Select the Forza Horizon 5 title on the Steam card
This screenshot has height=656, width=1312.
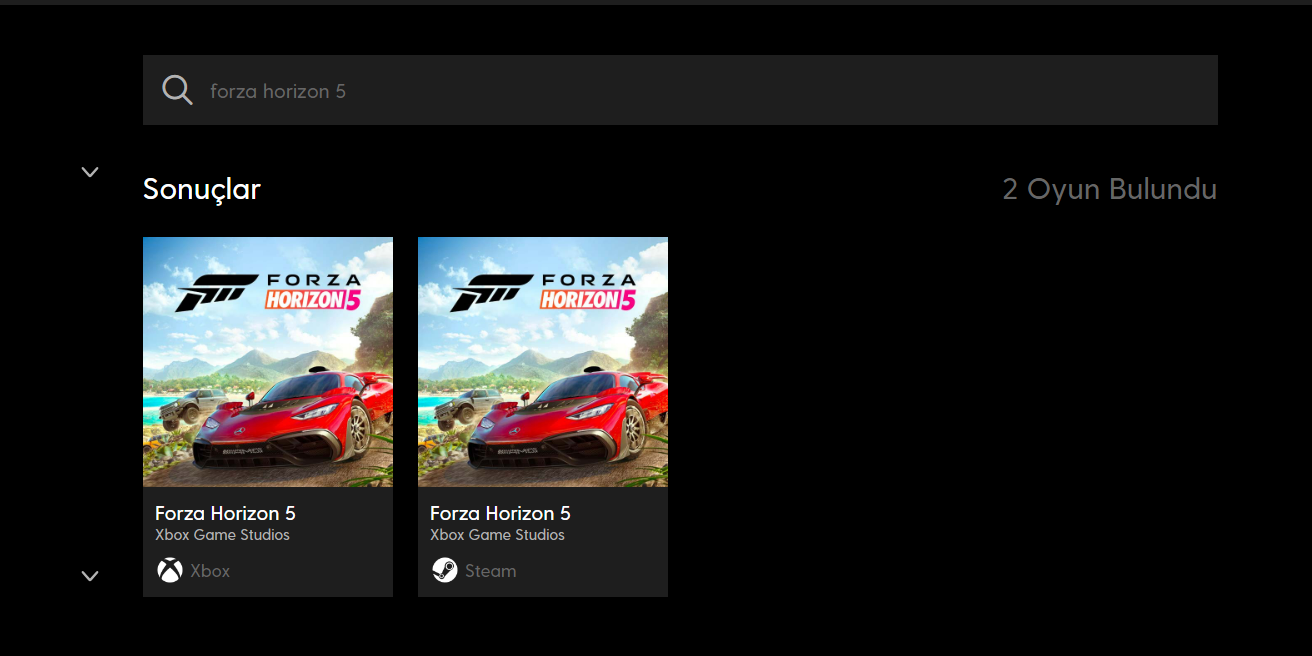click(x=500, y=513)
